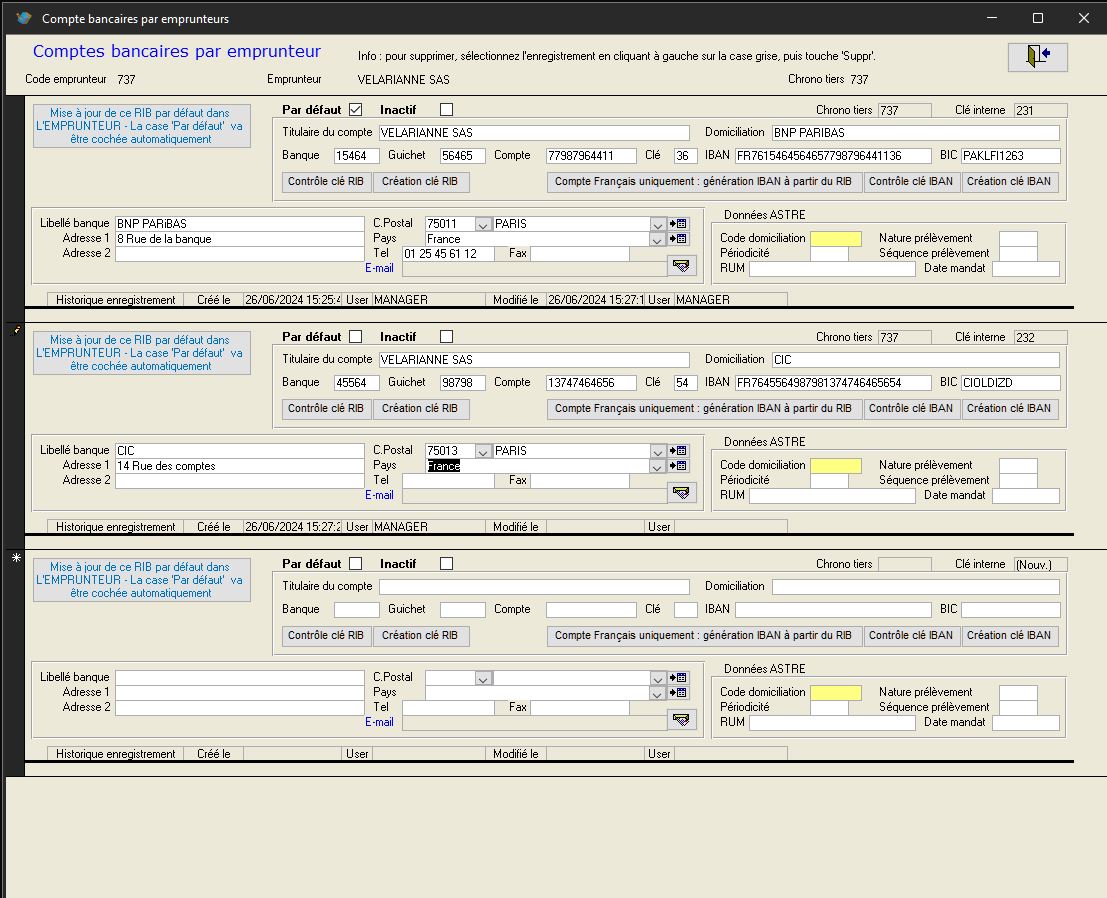Check Par défaut in the new record

(356, 563)
